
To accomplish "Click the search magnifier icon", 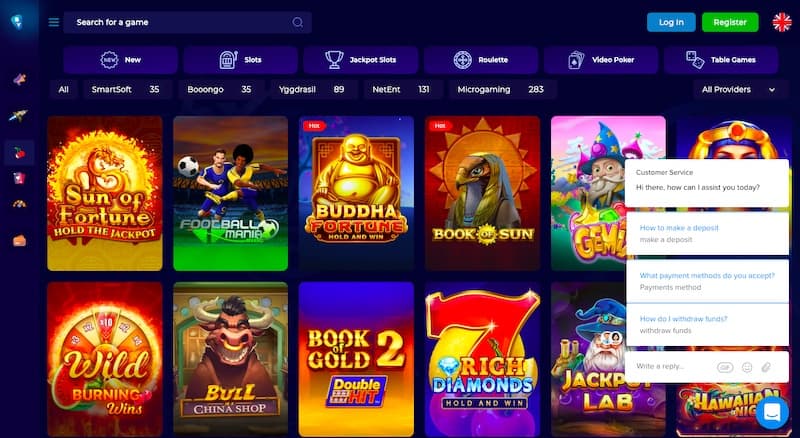I will pos(297,22).
